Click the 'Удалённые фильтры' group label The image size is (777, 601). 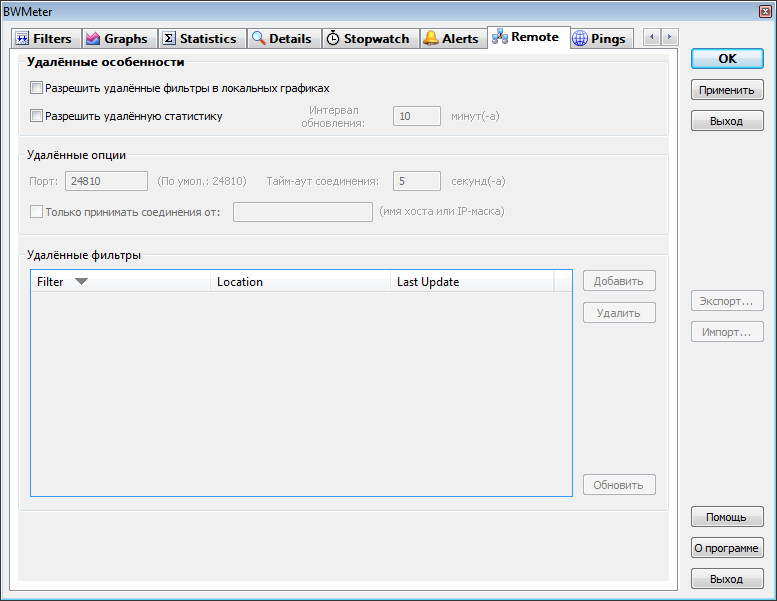pos(84,255)
